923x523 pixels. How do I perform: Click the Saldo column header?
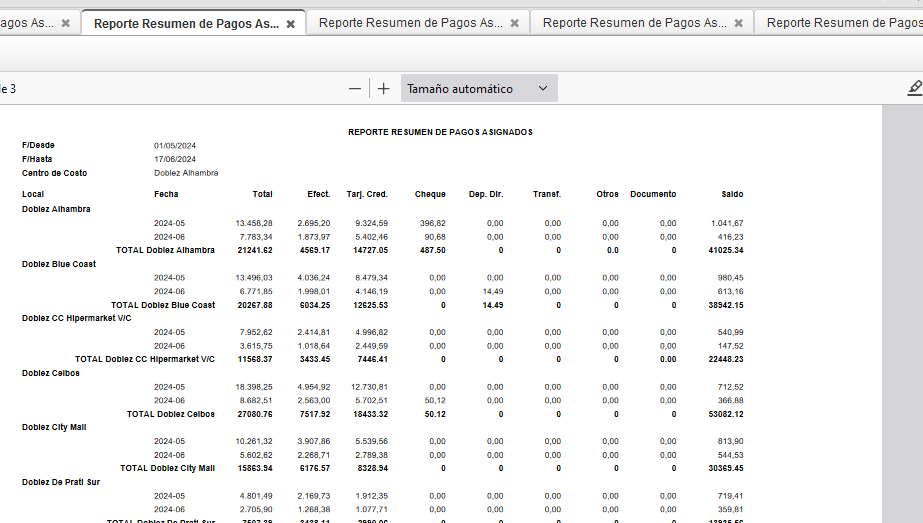pos(732,194)
